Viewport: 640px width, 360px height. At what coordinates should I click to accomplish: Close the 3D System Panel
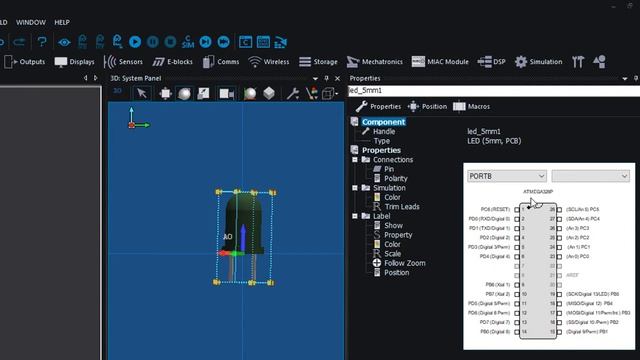point(338,78)
